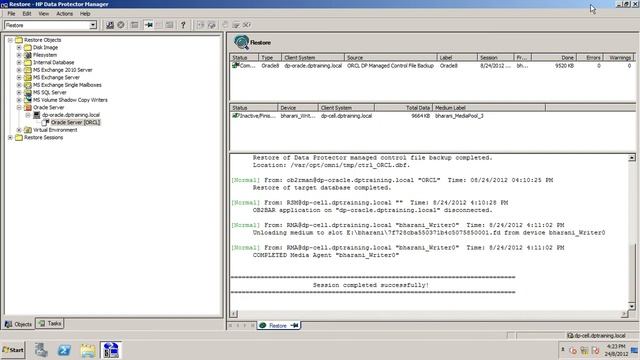Sort by the Client System column header

click(x=313, y=58)
